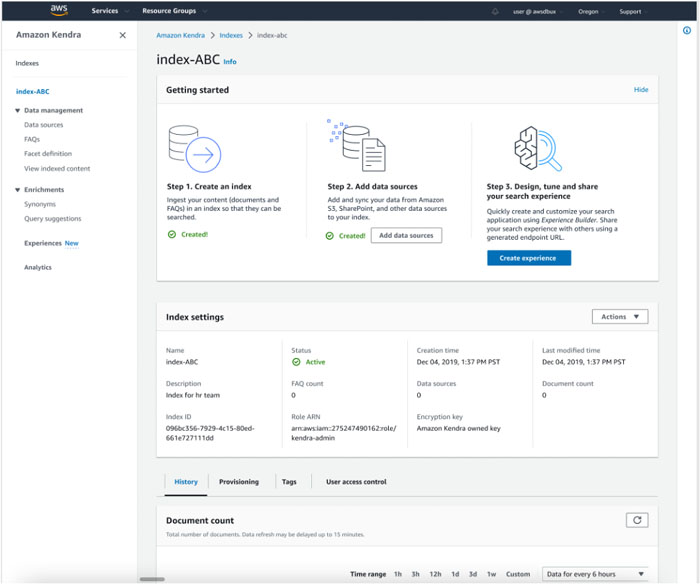Open Synonyms in sidebar
Screen dimensions: 700x584
coord(40,204)
